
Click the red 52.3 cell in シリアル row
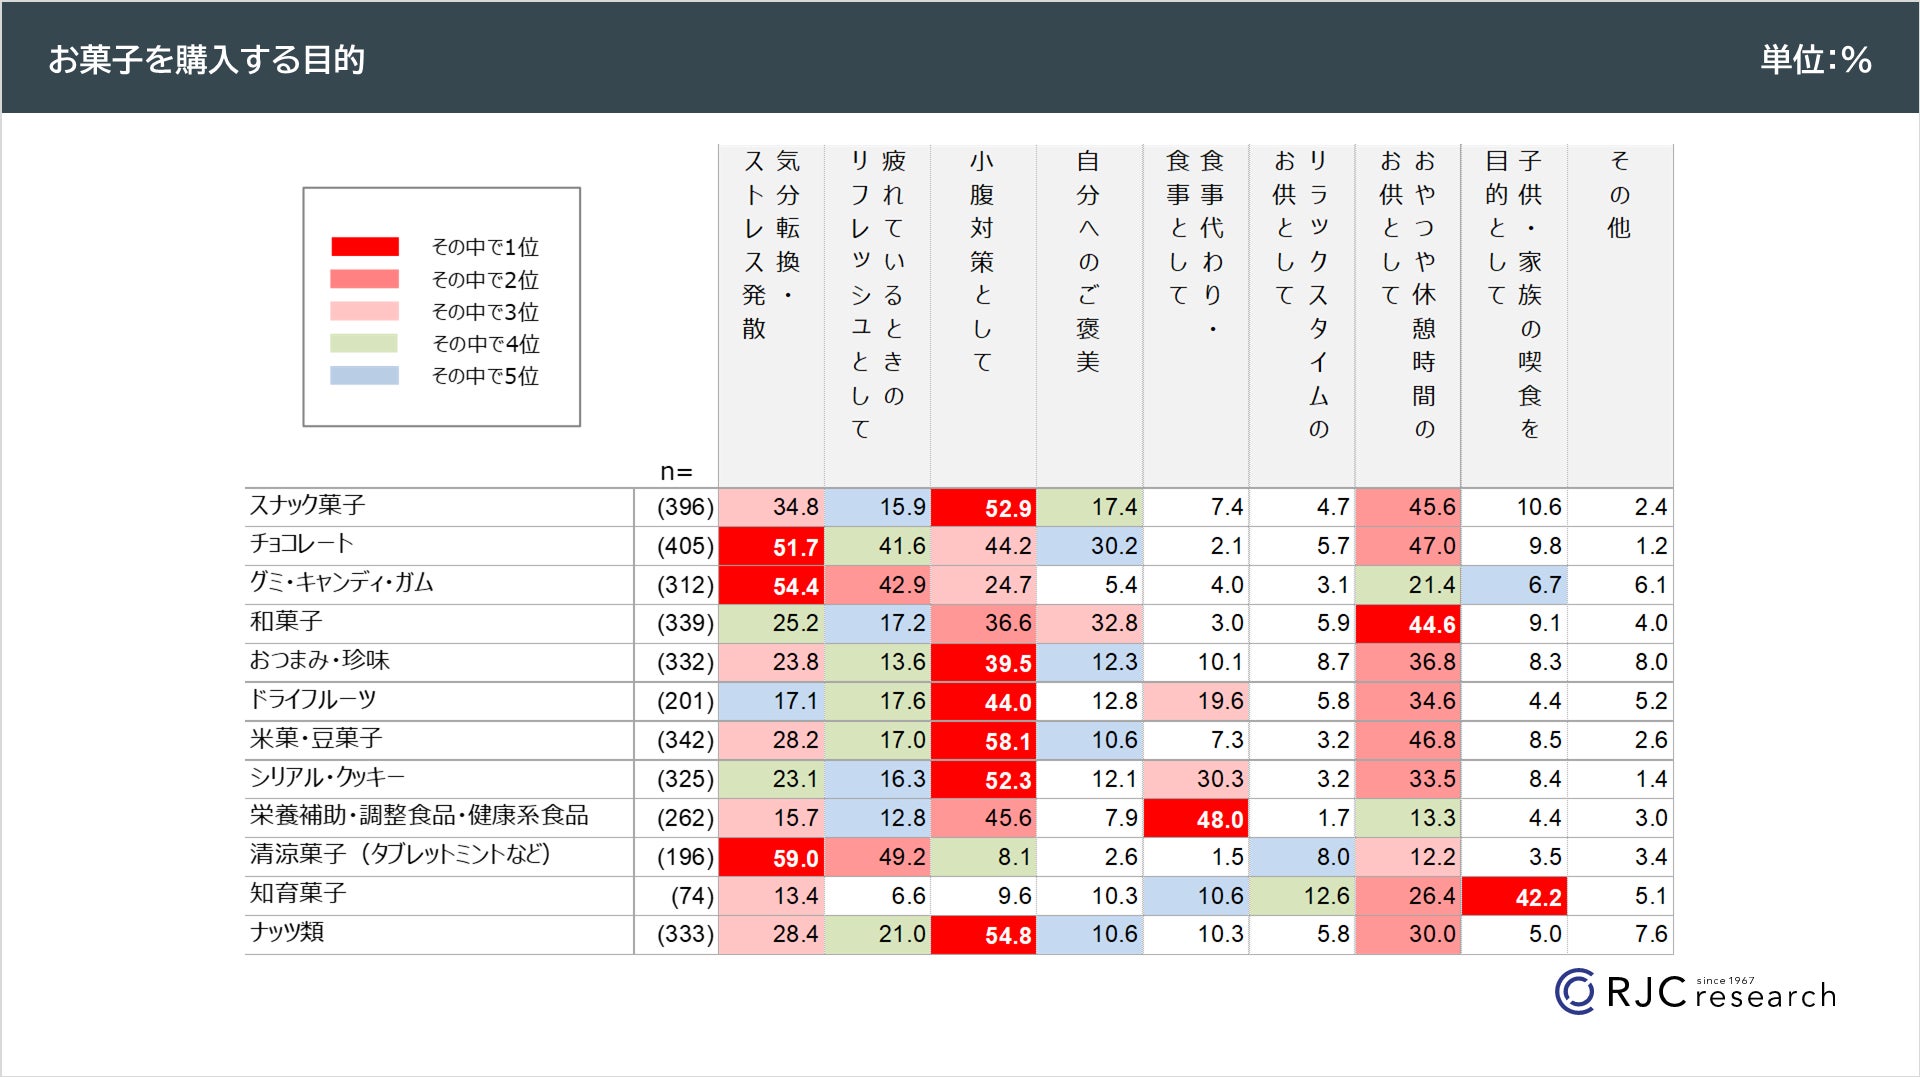pos(983,779)
